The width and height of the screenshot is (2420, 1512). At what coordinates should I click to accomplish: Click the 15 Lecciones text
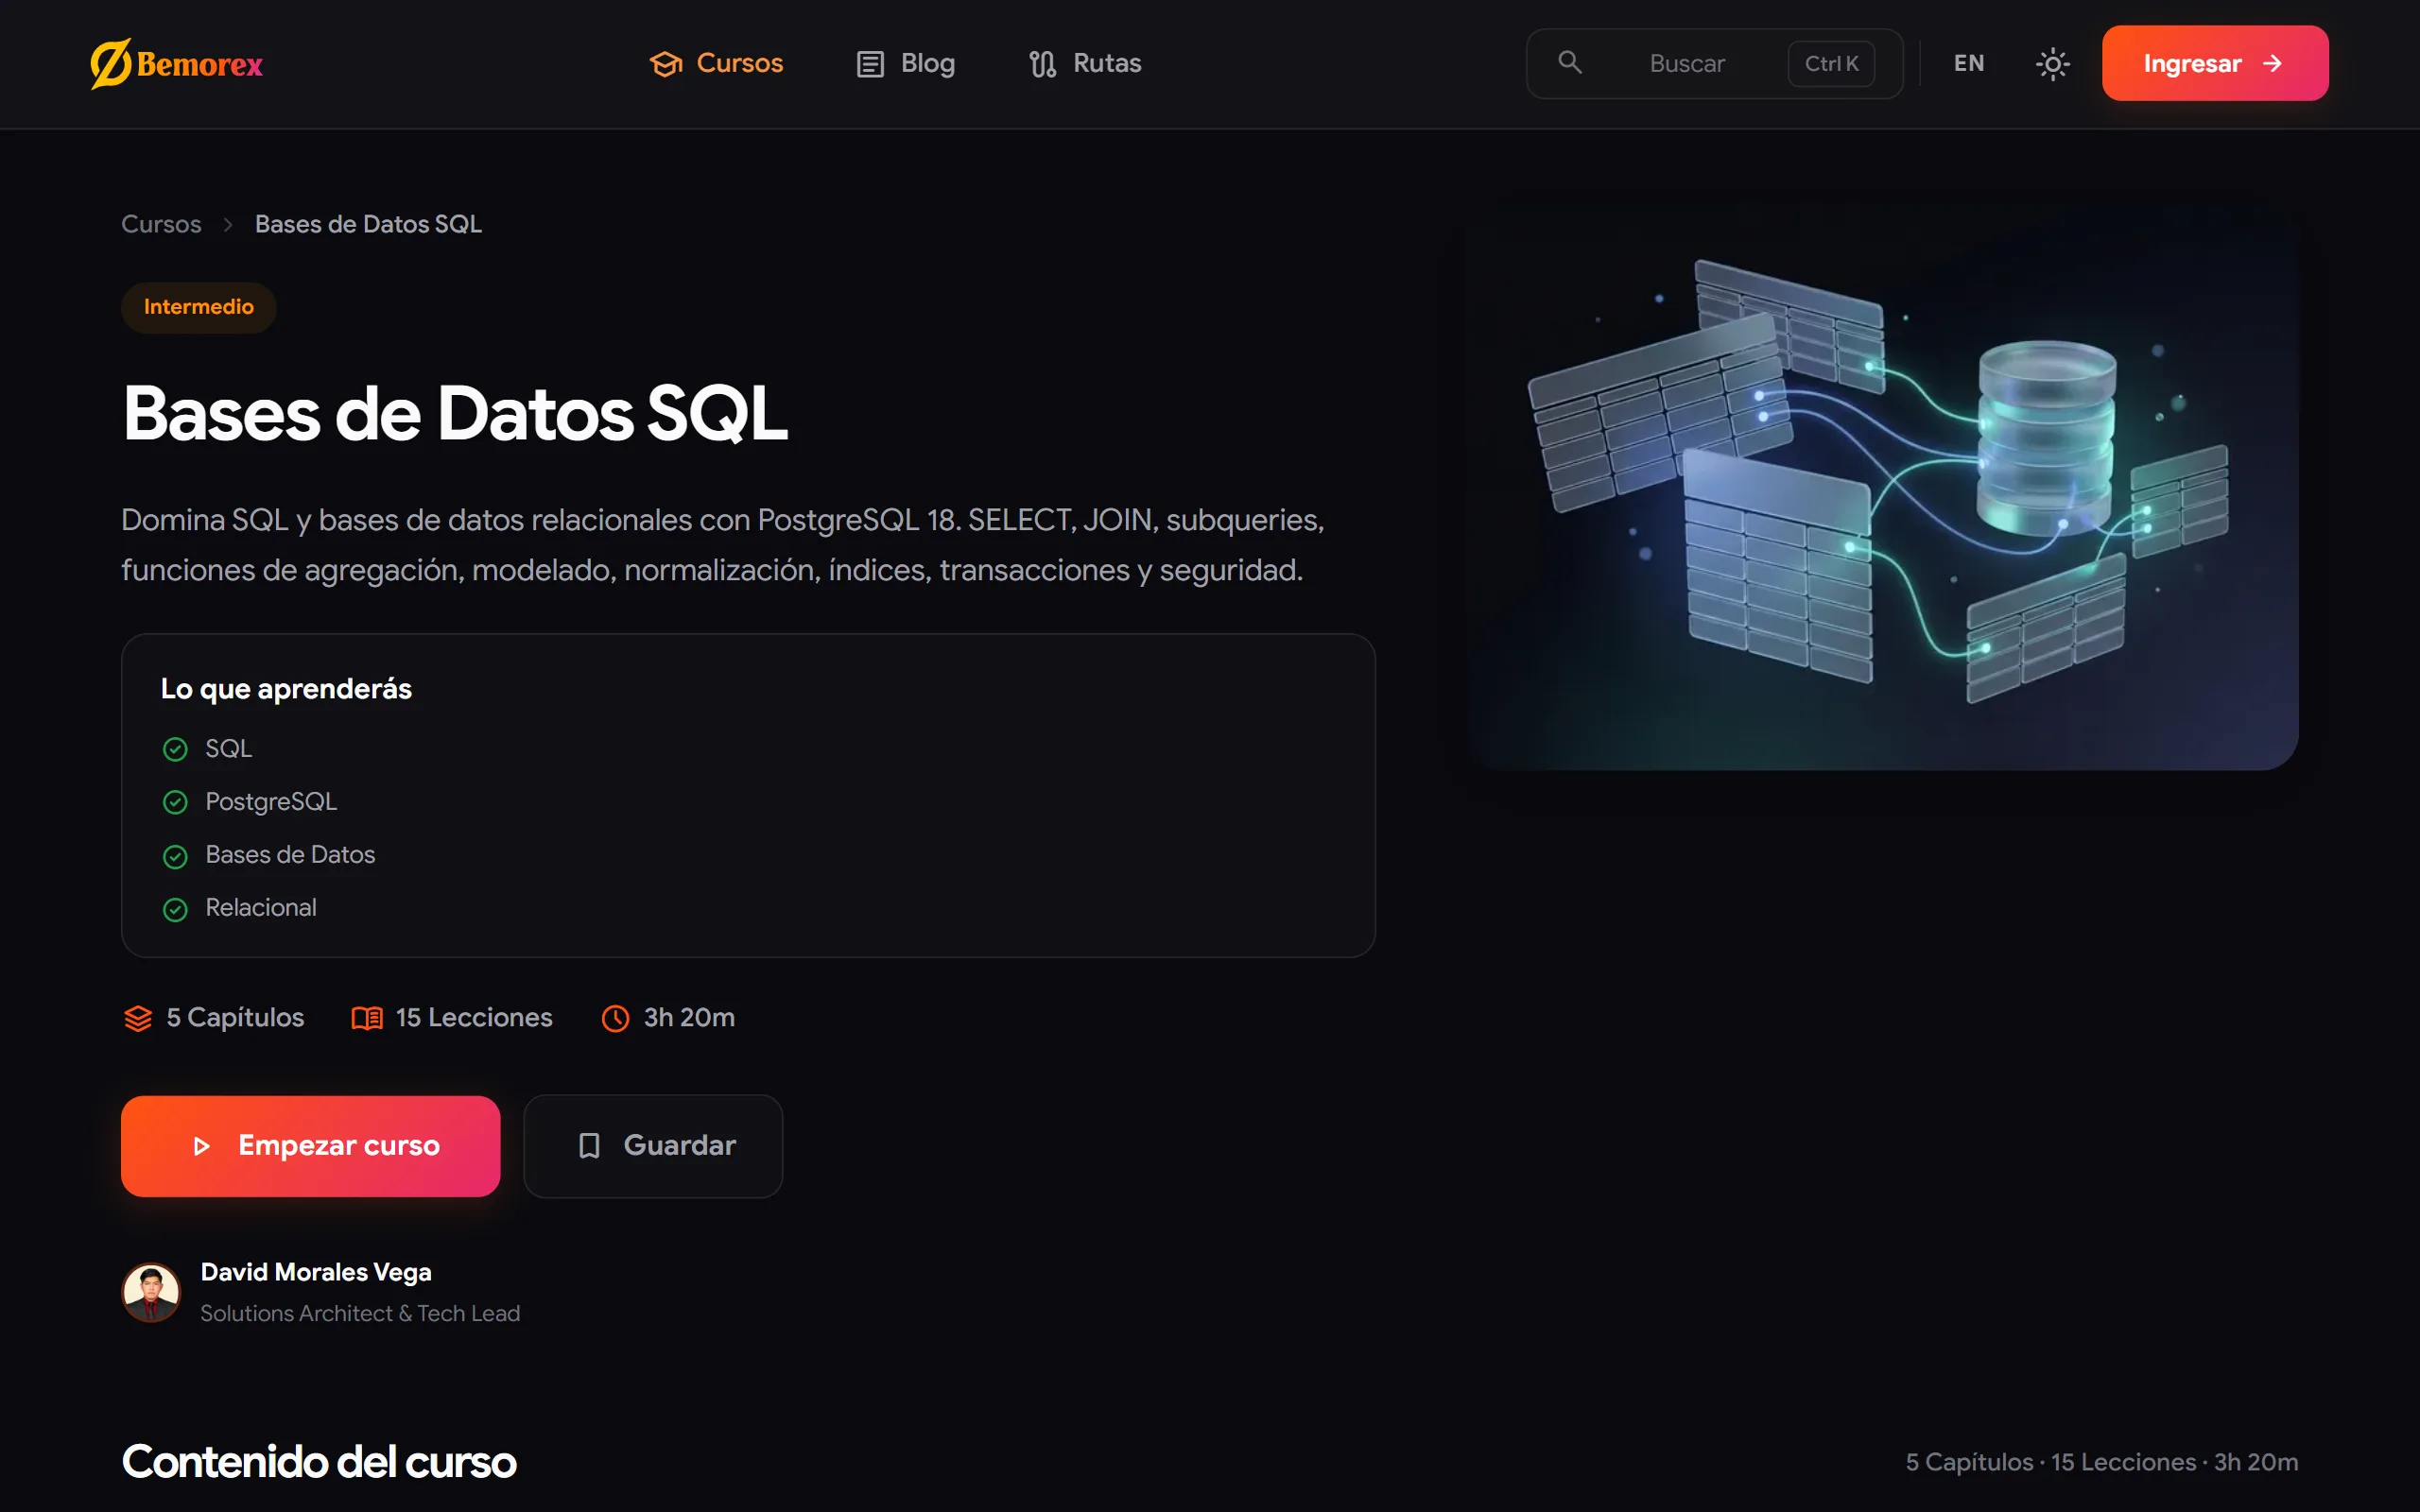pyautogui.click(x=474, y=1017)
